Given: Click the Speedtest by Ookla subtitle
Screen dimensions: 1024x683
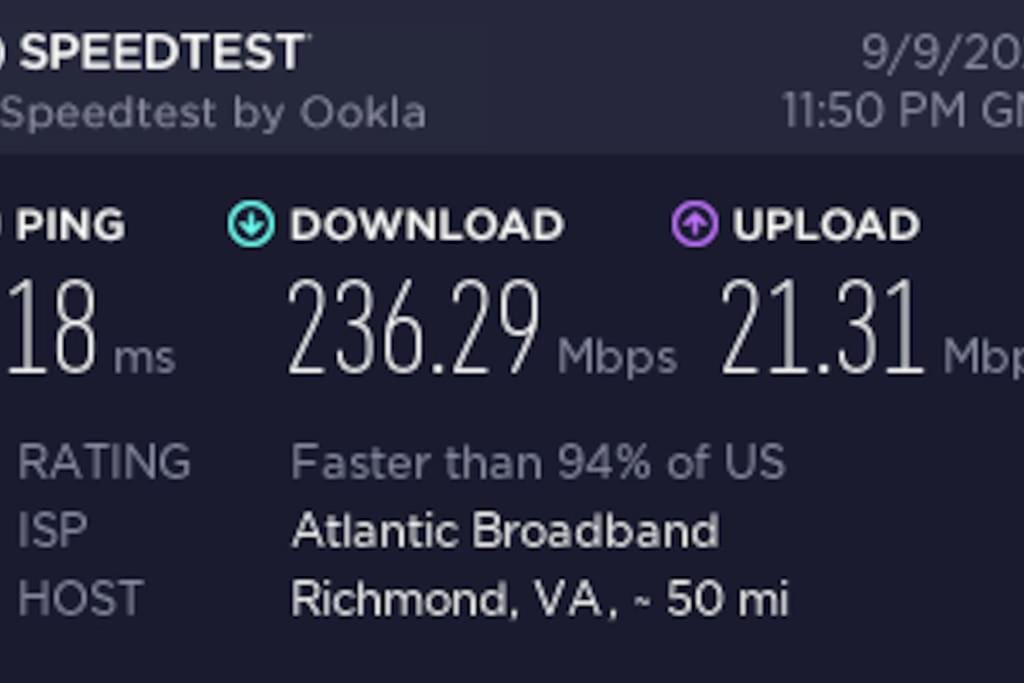Looking at the screenshot, I should (x=213, y=113).
